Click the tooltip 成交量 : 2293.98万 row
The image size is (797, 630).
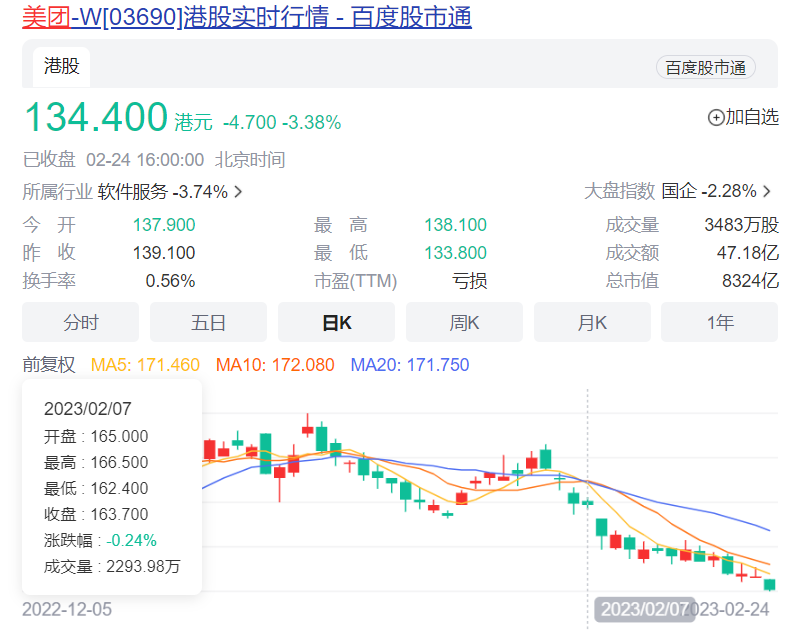tap(112, 566)
